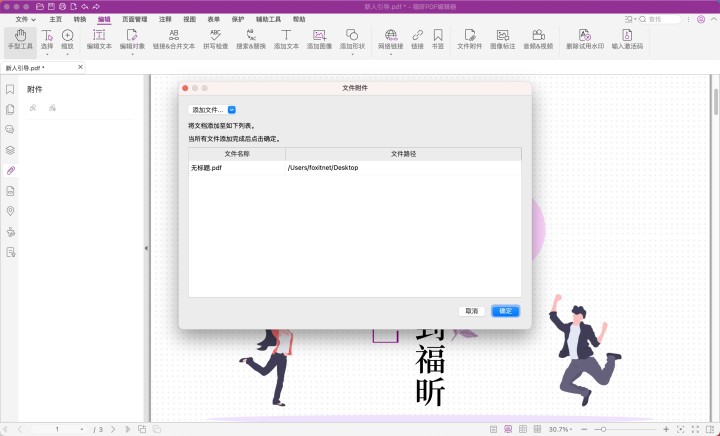Screen dimensions: 720x436
Task: Click the attachments paperclip sidebar icon
Action: pyautogui.click(x=10, y=170)
